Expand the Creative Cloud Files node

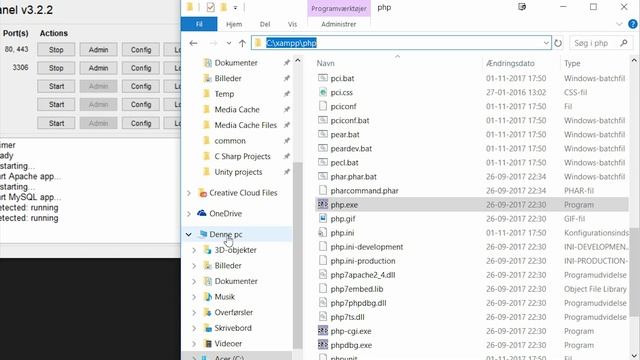pos(189,193)
